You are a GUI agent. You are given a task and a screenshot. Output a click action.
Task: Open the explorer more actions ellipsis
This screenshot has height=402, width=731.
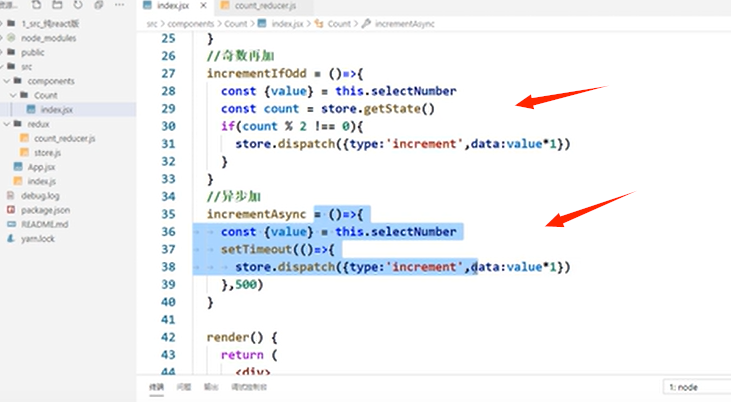point(119,5)
